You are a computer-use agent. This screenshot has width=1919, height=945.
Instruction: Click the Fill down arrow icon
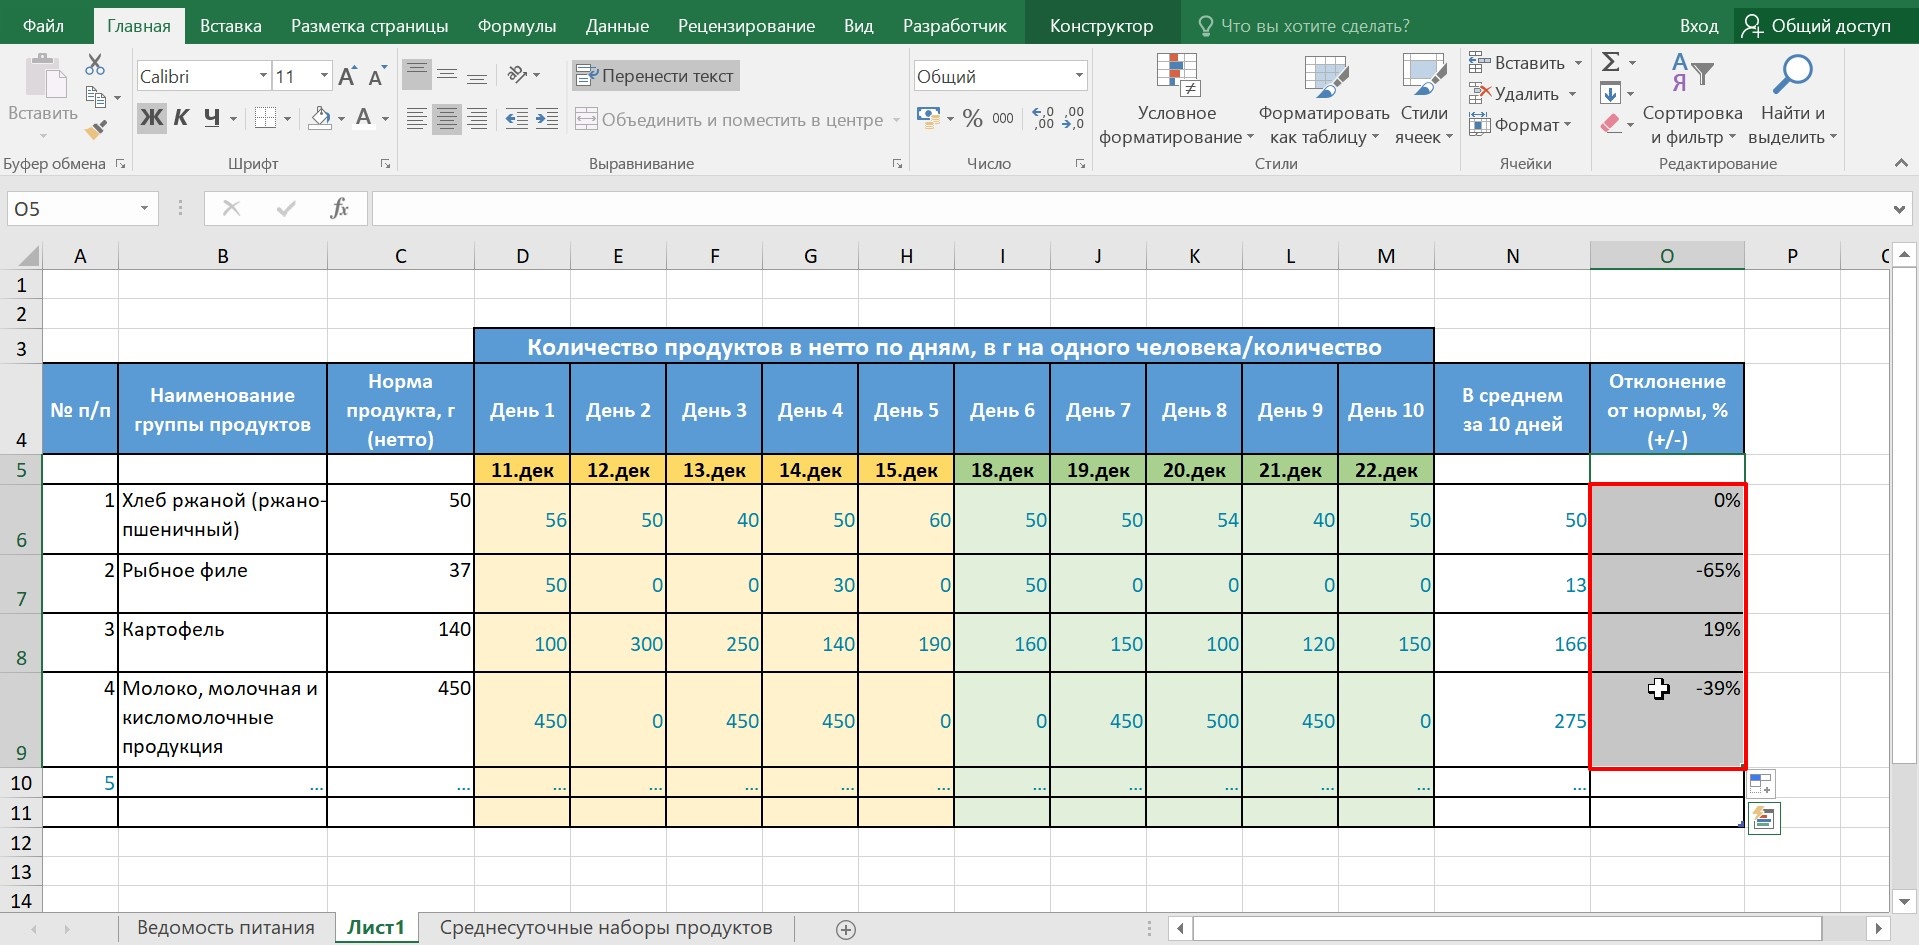coord(1610,94)
